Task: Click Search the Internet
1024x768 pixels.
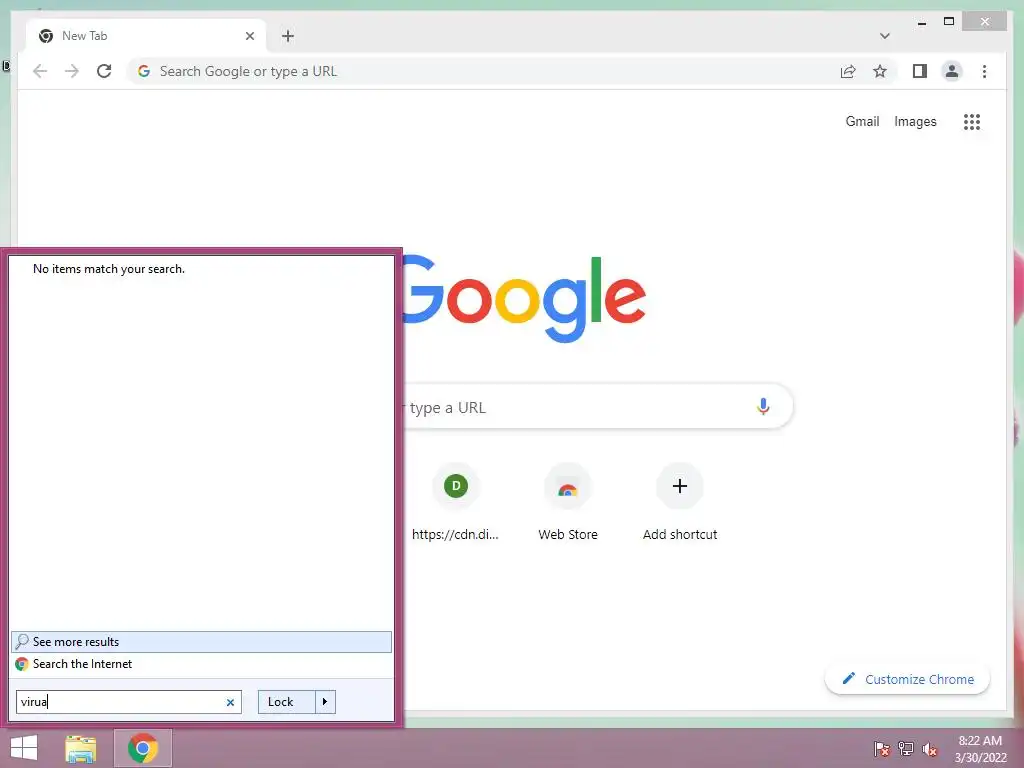Action: pos(201,664)
